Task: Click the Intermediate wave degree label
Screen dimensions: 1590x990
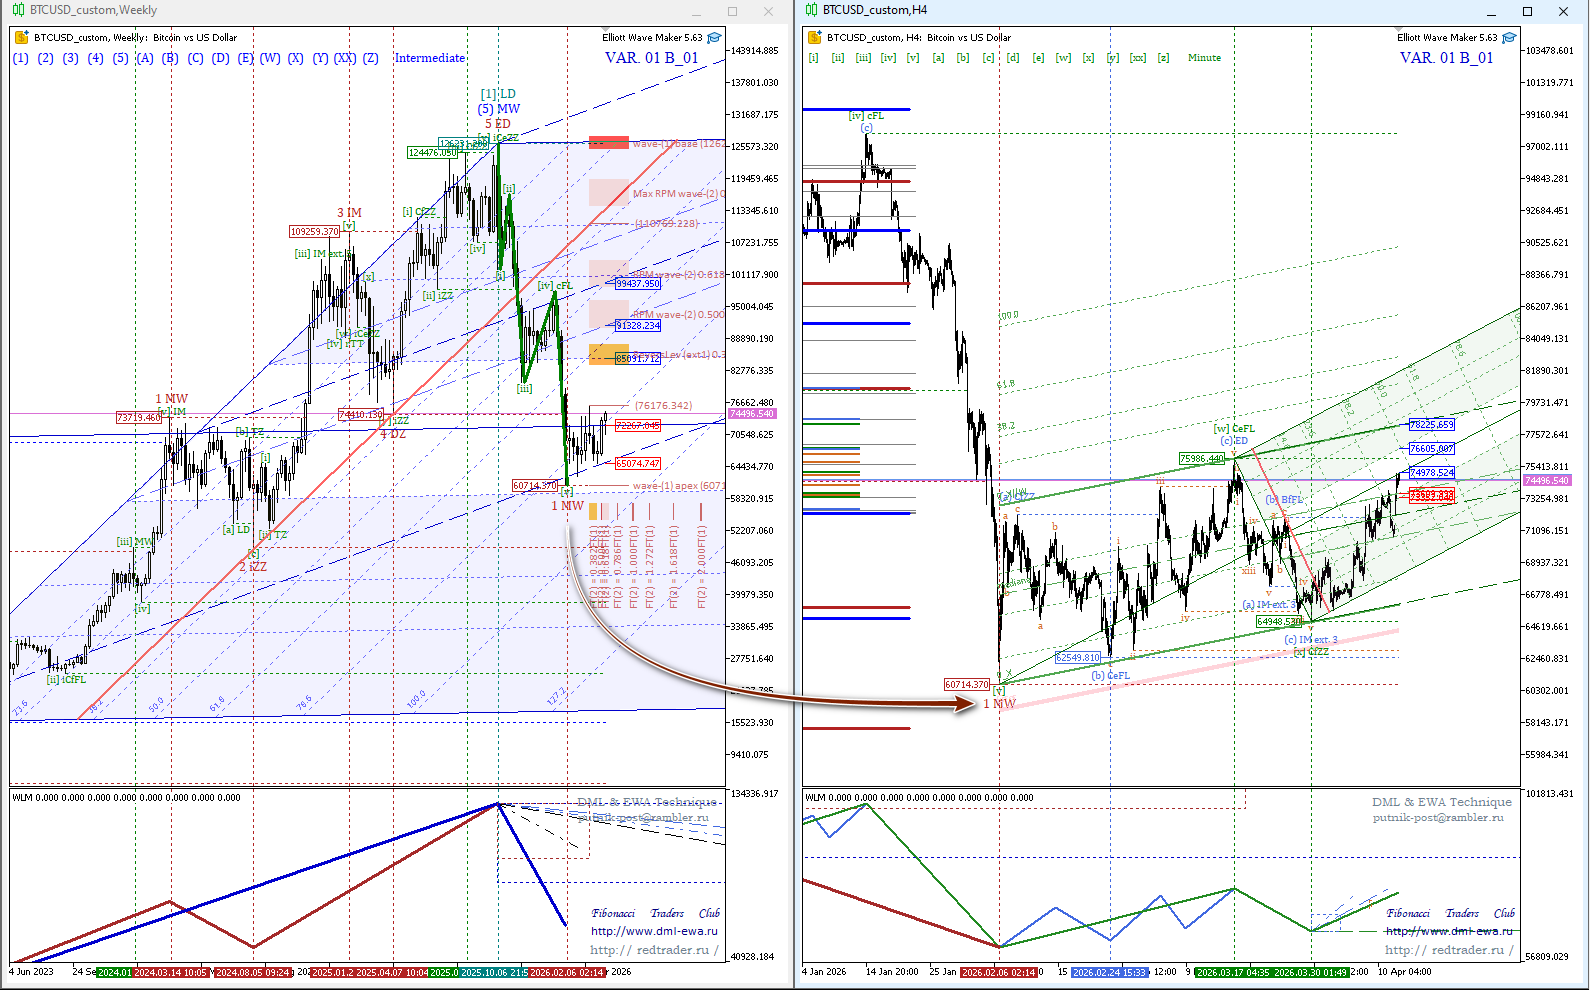Action: 430,58
